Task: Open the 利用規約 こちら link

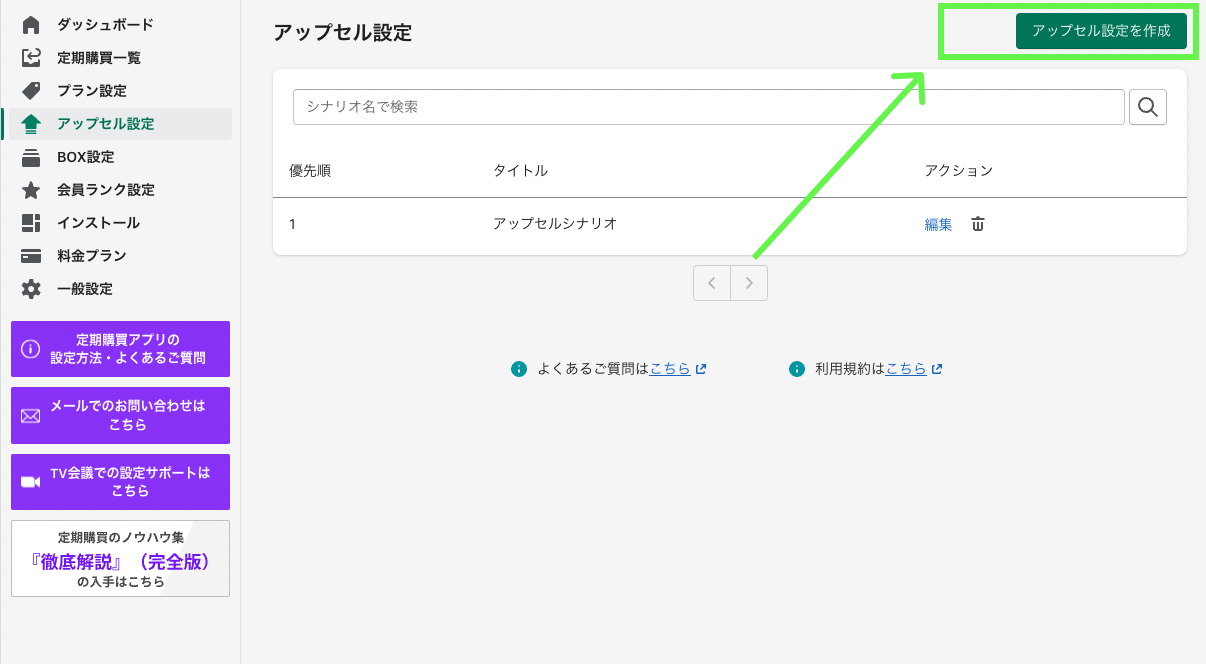Action: (905, 369)
